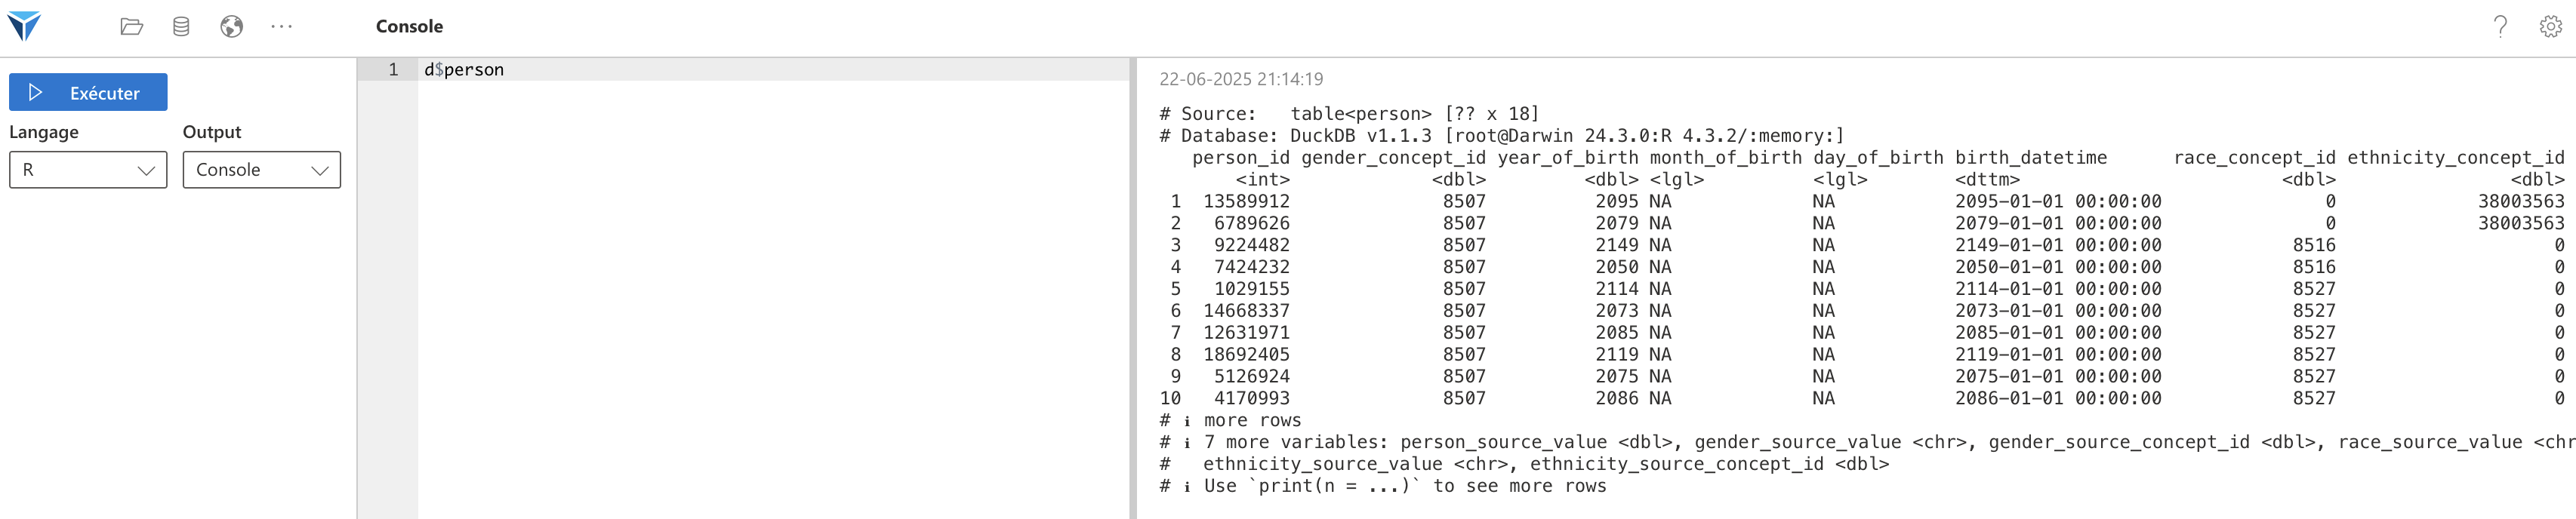The height and width of the screenshot is (519, 2576).
Task: Click person_id value 5126924
Action: click(x=1252, y=377)
